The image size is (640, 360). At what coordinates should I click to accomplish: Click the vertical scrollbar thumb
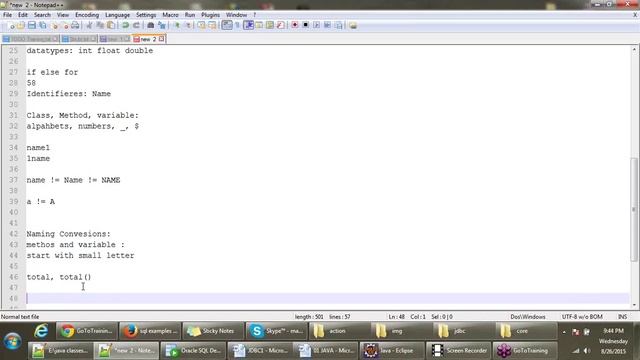tap(634, 209)
